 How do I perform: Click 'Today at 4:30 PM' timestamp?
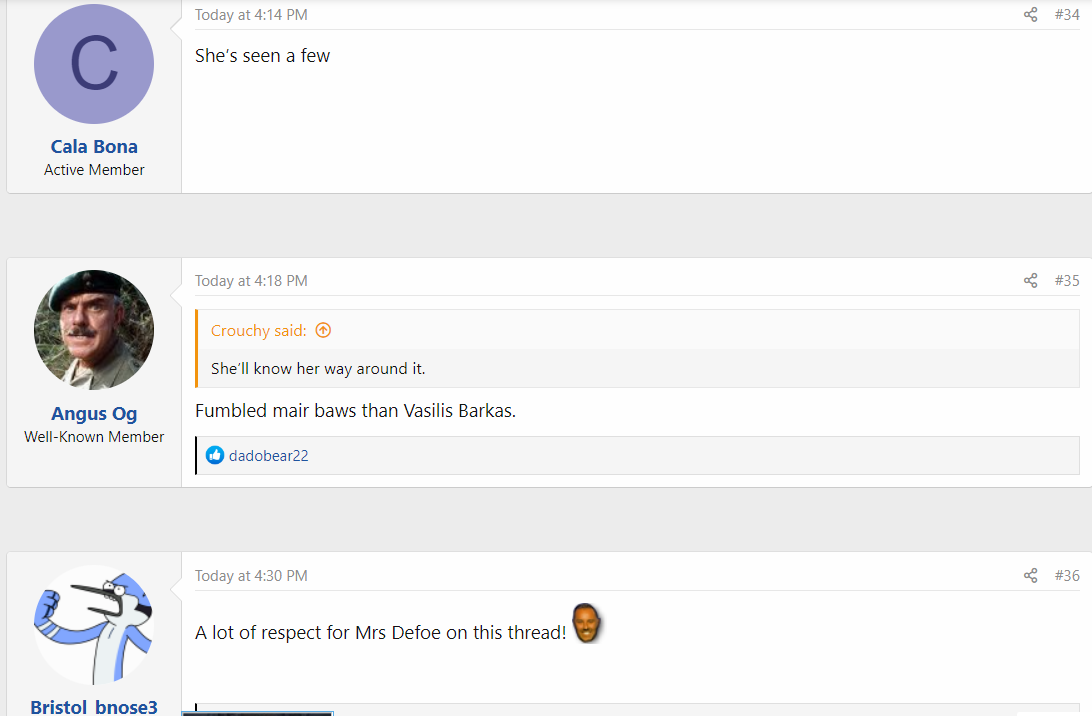(251, 575)
